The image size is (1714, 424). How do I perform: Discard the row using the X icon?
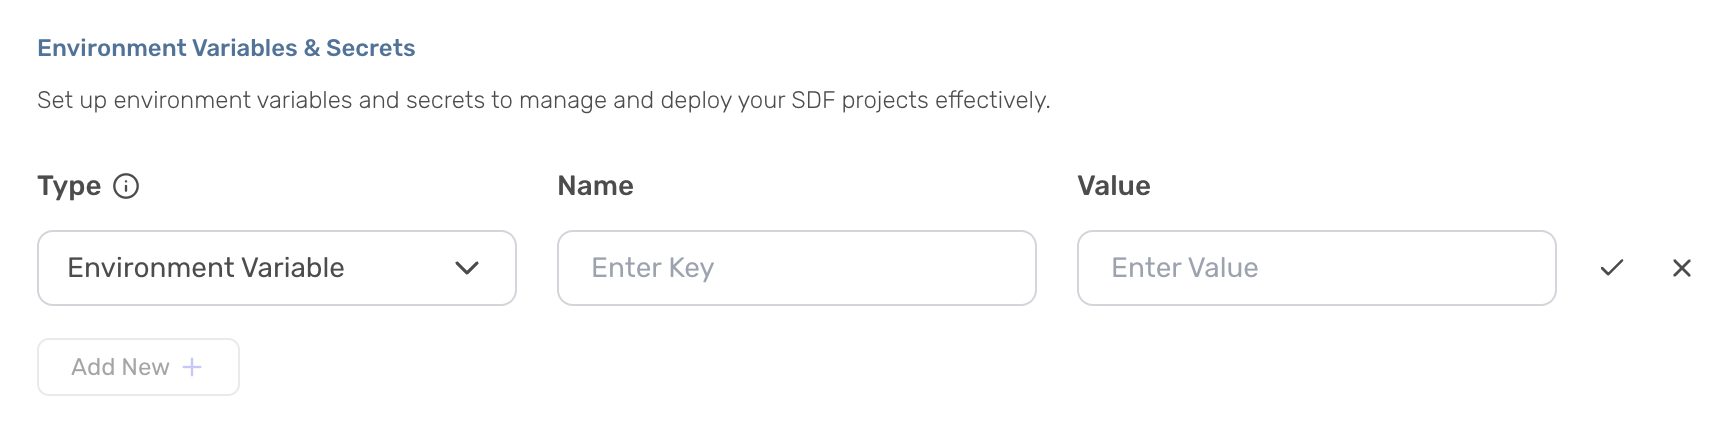coord(1681,268)
